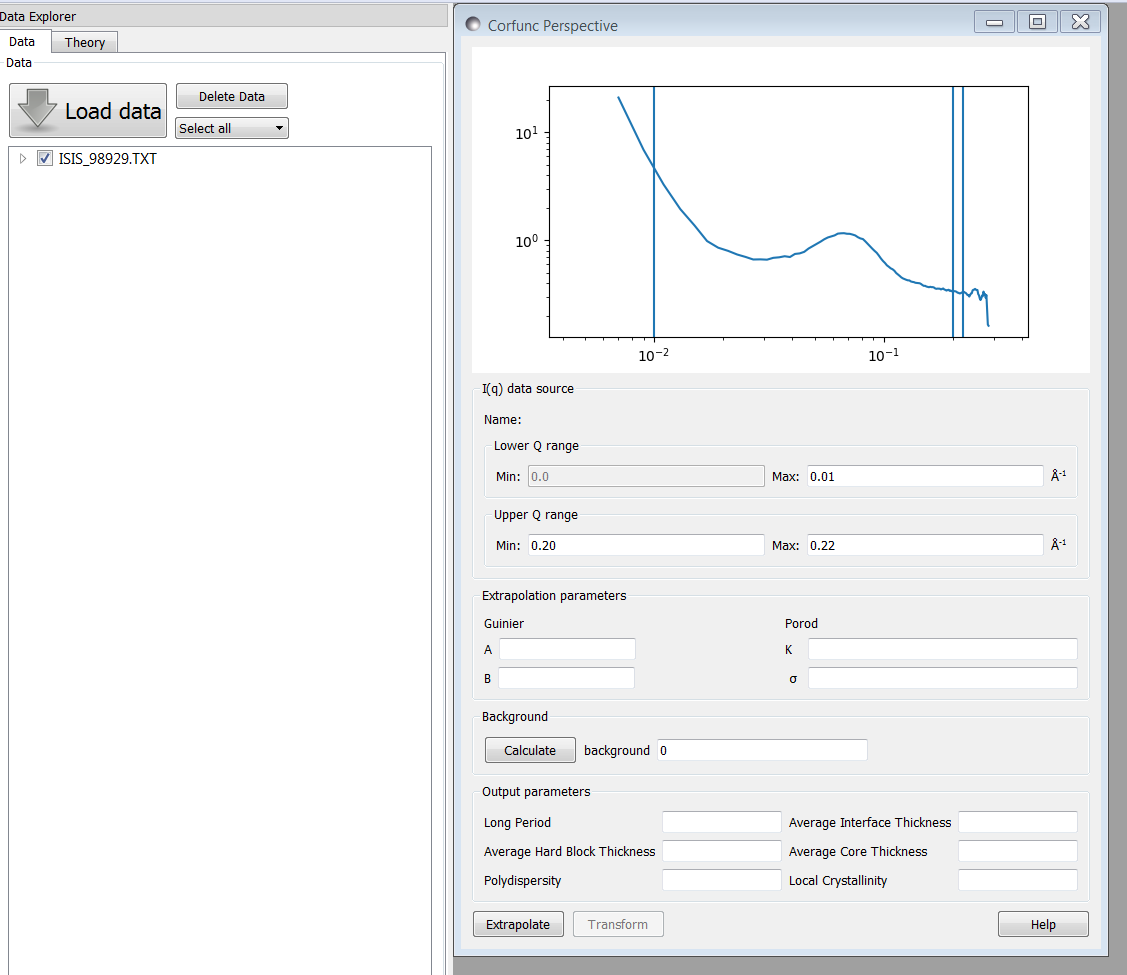Click the Lower Q range Max field
The width and height of the screenshot is (1127, 975).
click(x=925, y=476)
